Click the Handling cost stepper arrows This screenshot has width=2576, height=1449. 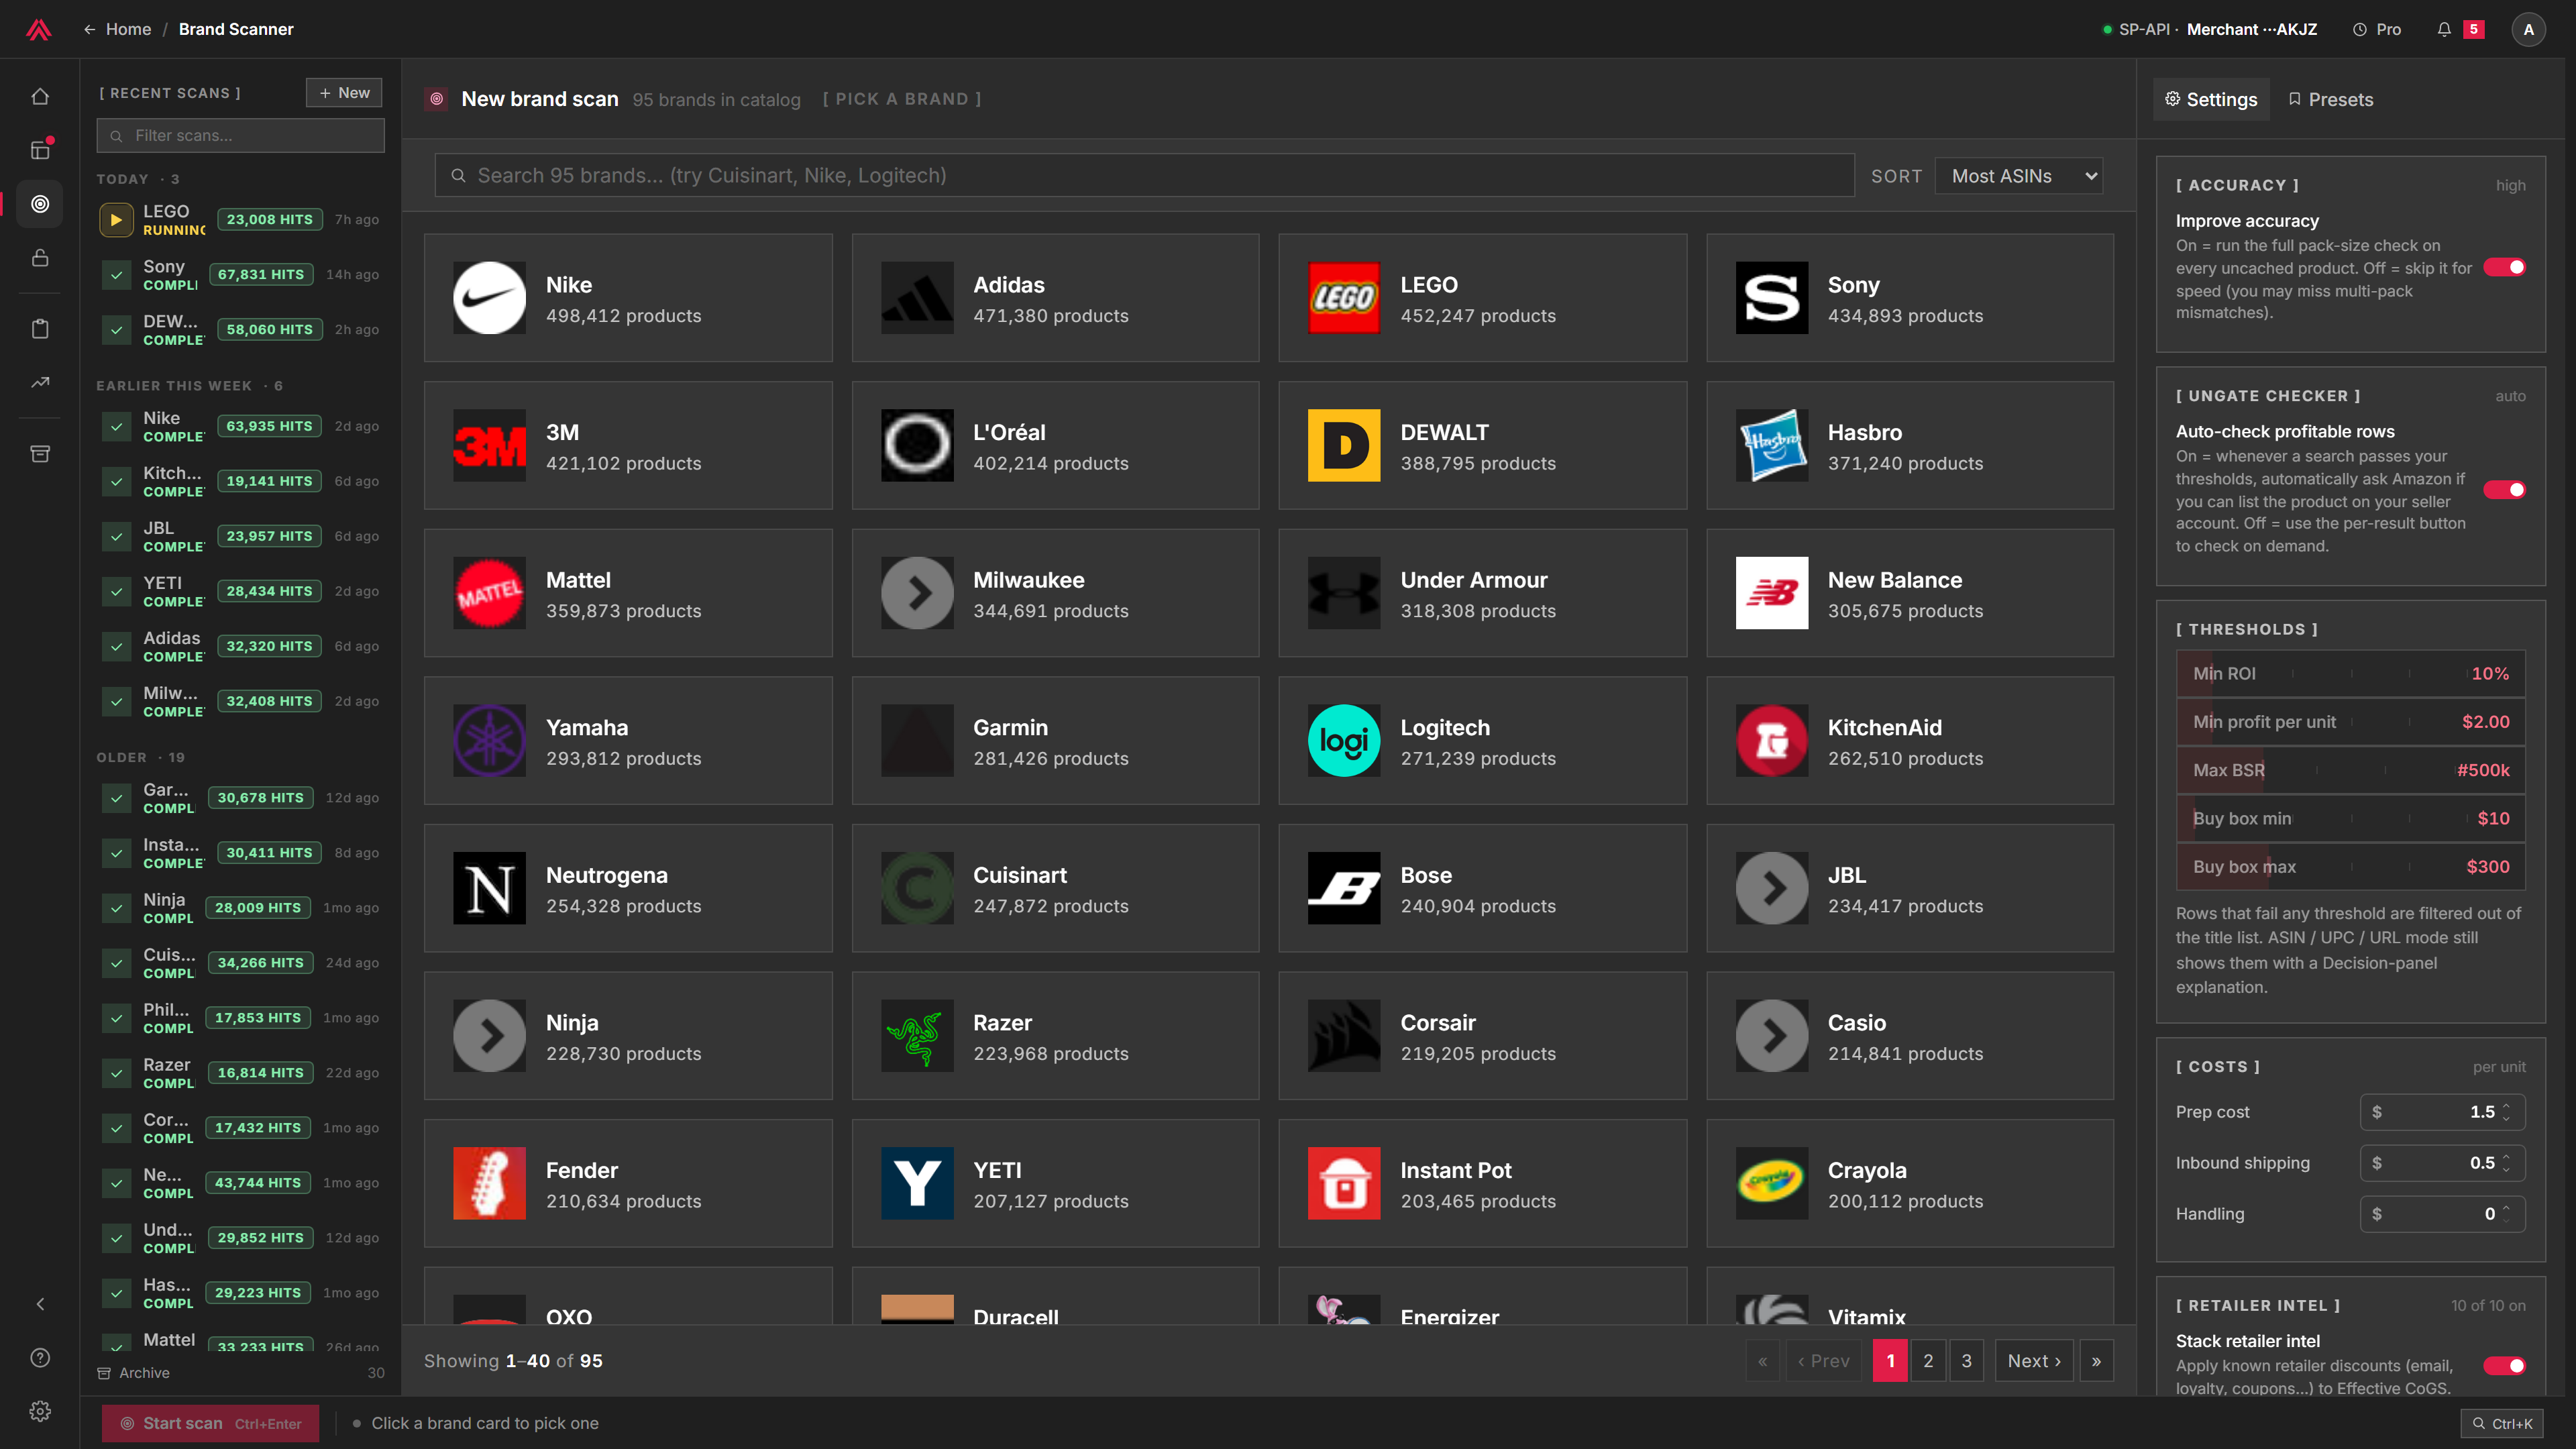coord(2505,1214)
